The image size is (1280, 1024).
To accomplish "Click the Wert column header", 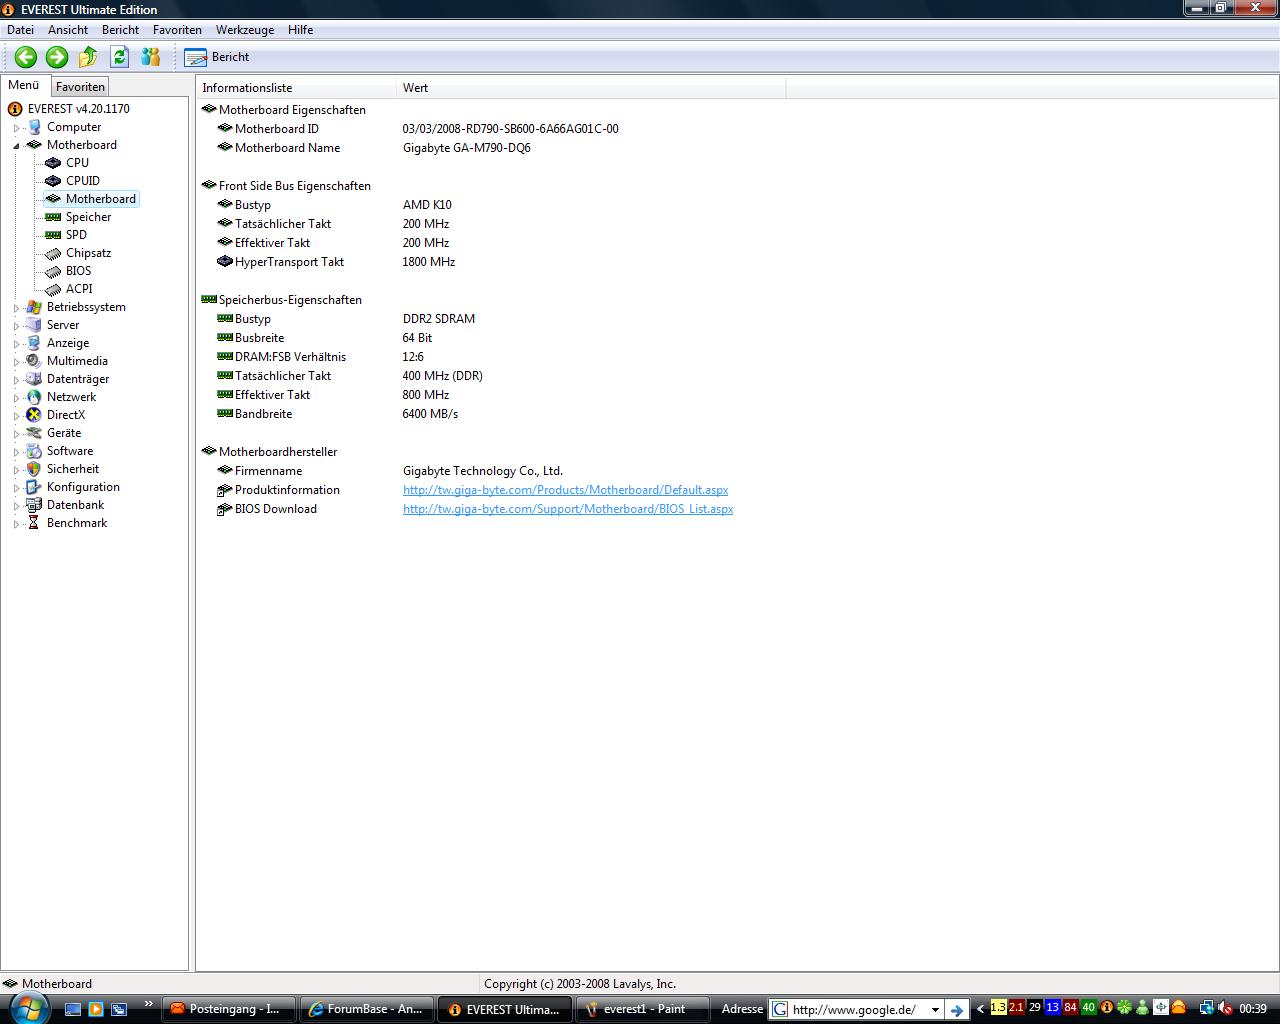I will 591,88.
